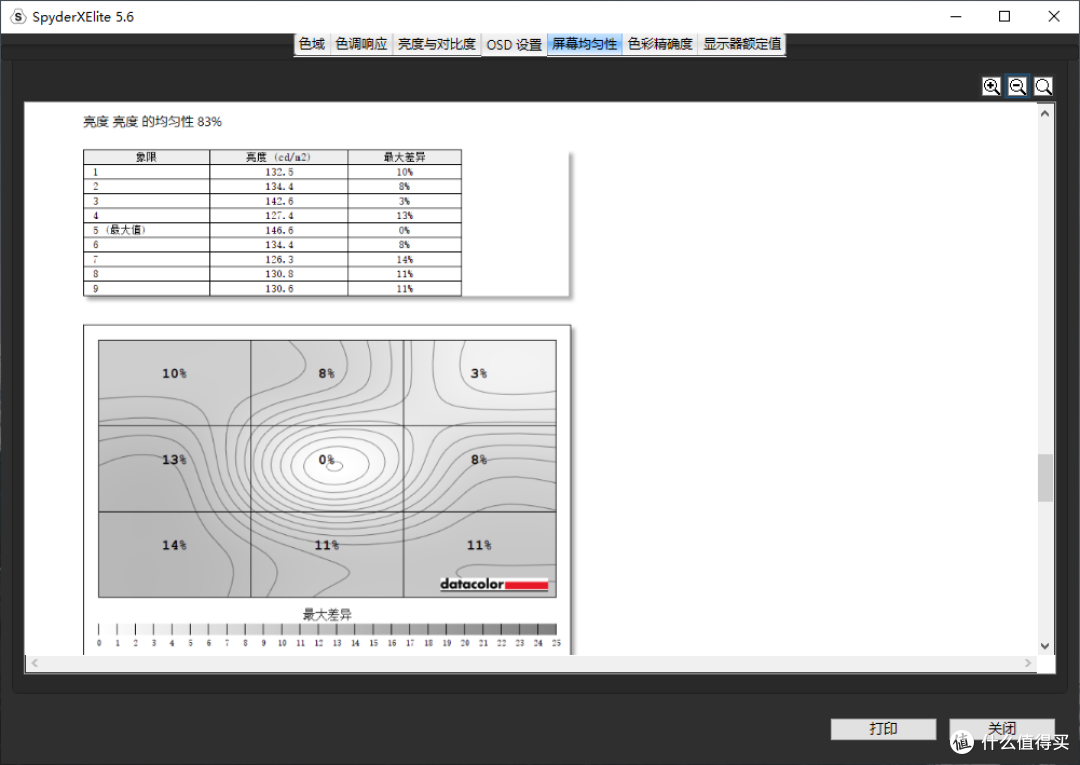Open the 色调响应 tab

tap(361, 44)
